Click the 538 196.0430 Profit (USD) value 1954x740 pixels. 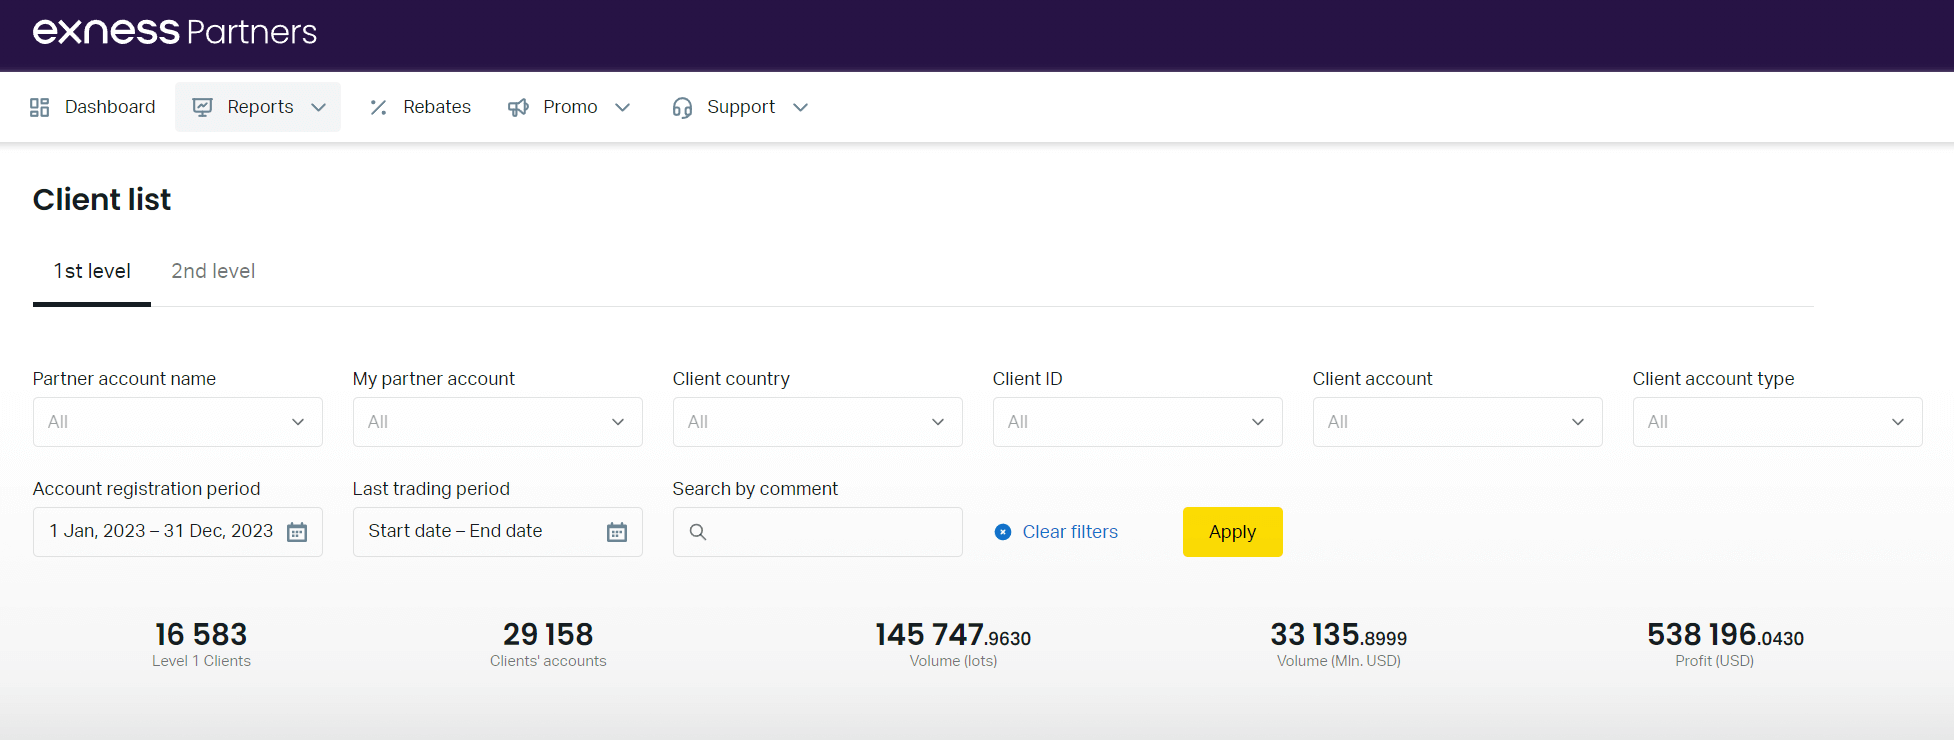[x=1726, y=635]
